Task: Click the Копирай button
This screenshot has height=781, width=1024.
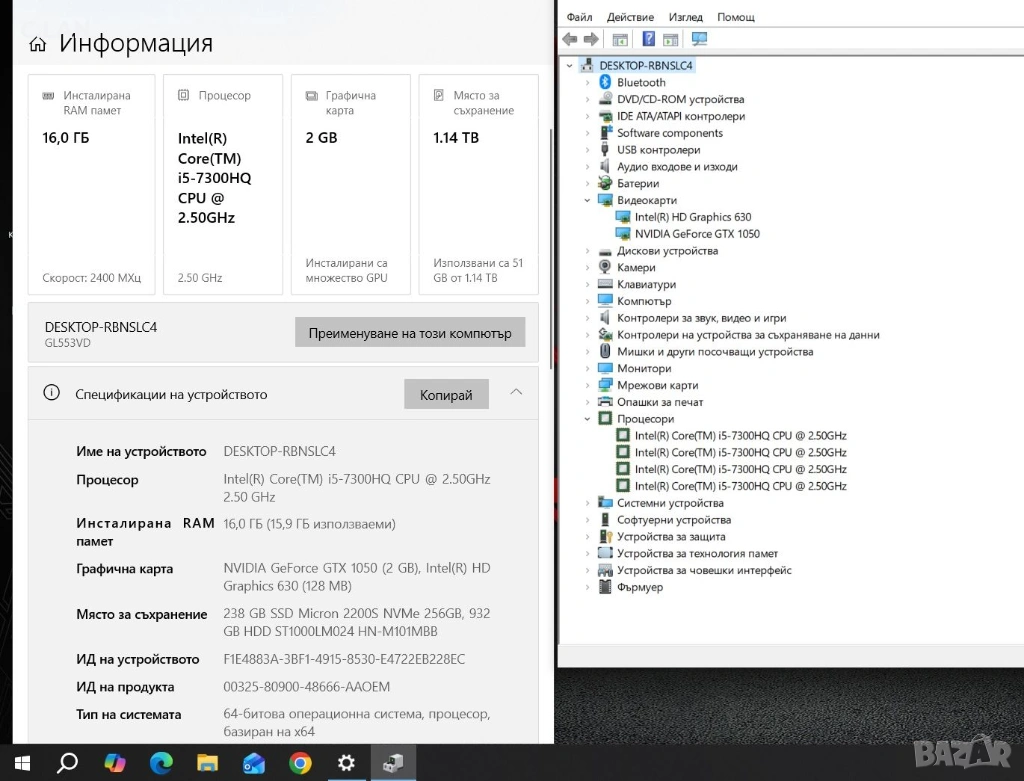Action: point(446,394)
